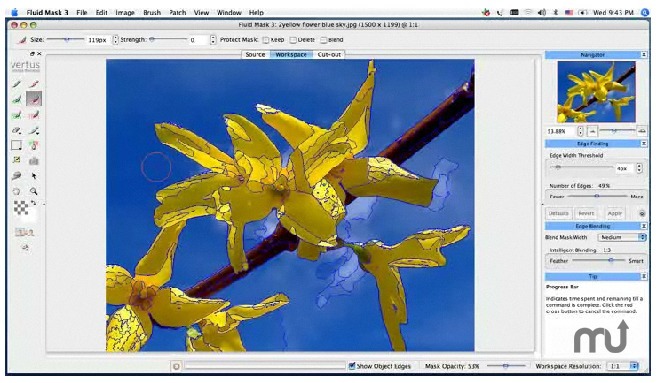Image resolution: width=659 pixels, height=383 pixels.
Task: Click the Bluetooth icon in the menu bar
Action: pyautogui.click(x=555, y=13)
